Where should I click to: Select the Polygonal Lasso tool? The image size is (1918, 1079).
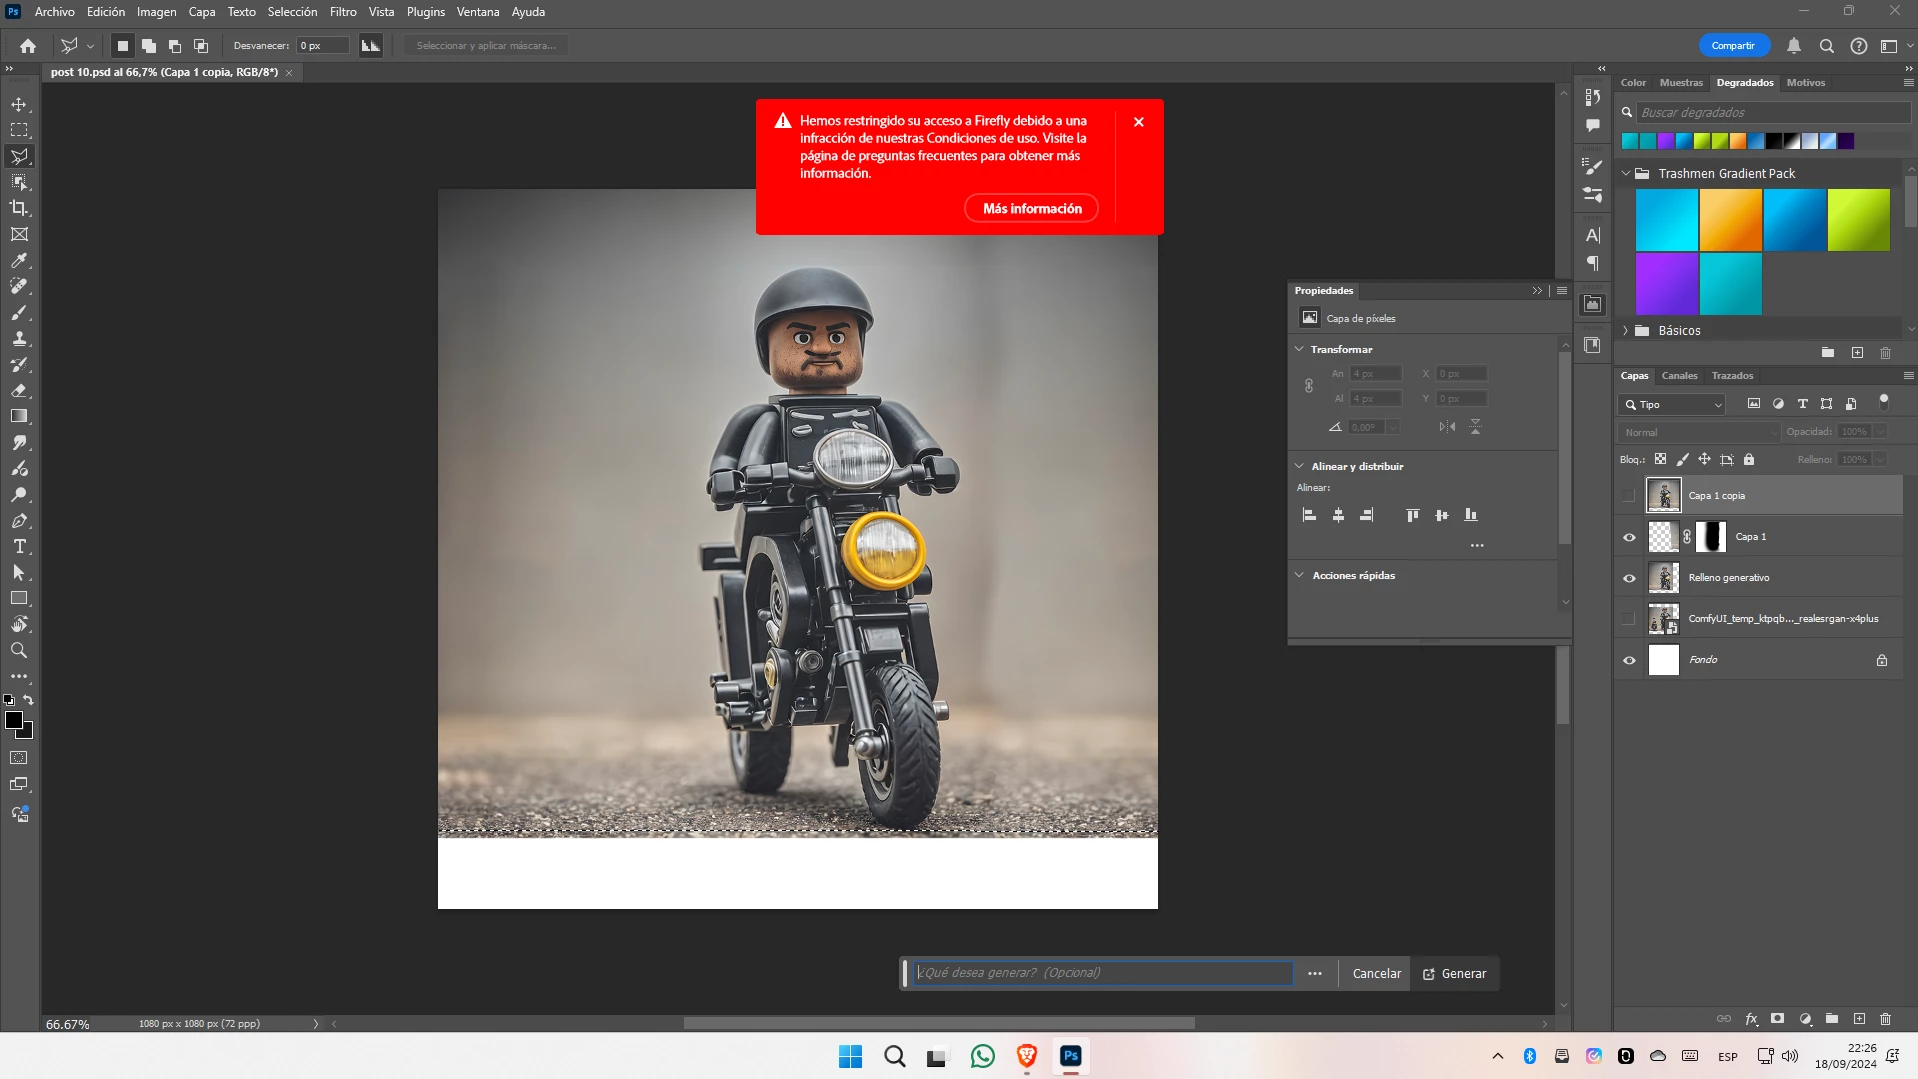click(19, 156)
